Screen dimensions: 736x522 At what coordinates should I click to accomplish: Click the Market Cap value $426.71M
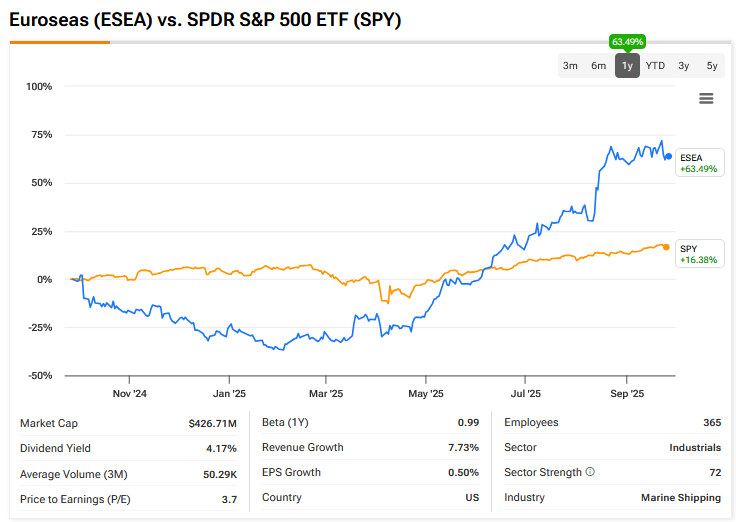[212, 423]
